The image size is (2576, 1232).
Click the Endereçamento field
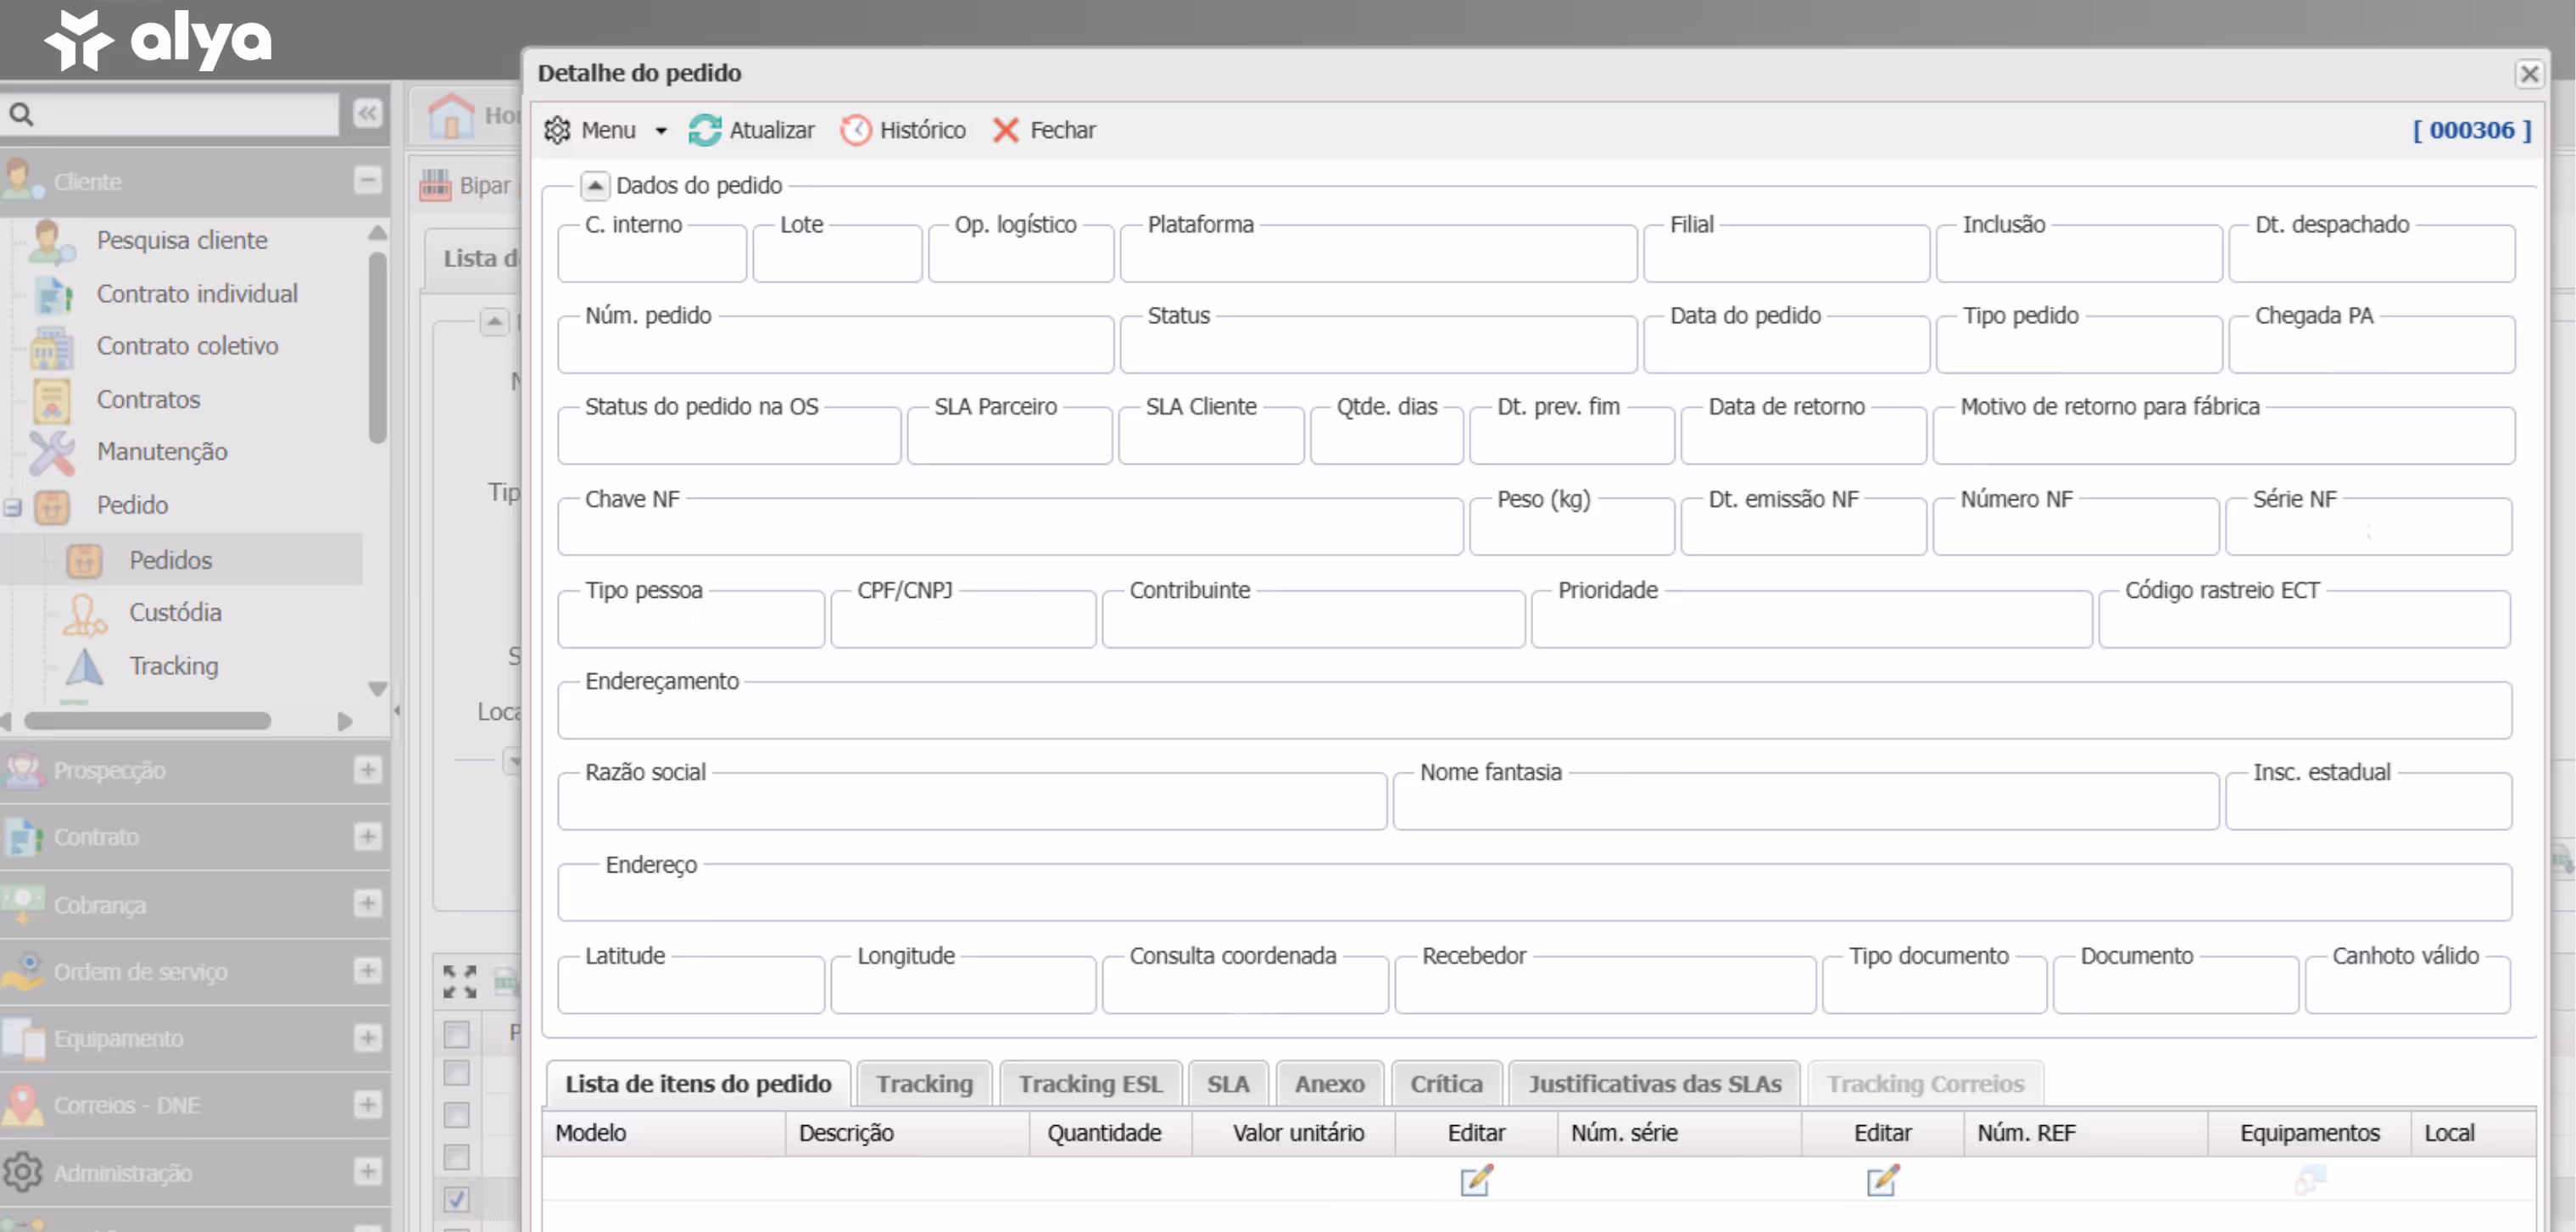[x=1533, y=713]
